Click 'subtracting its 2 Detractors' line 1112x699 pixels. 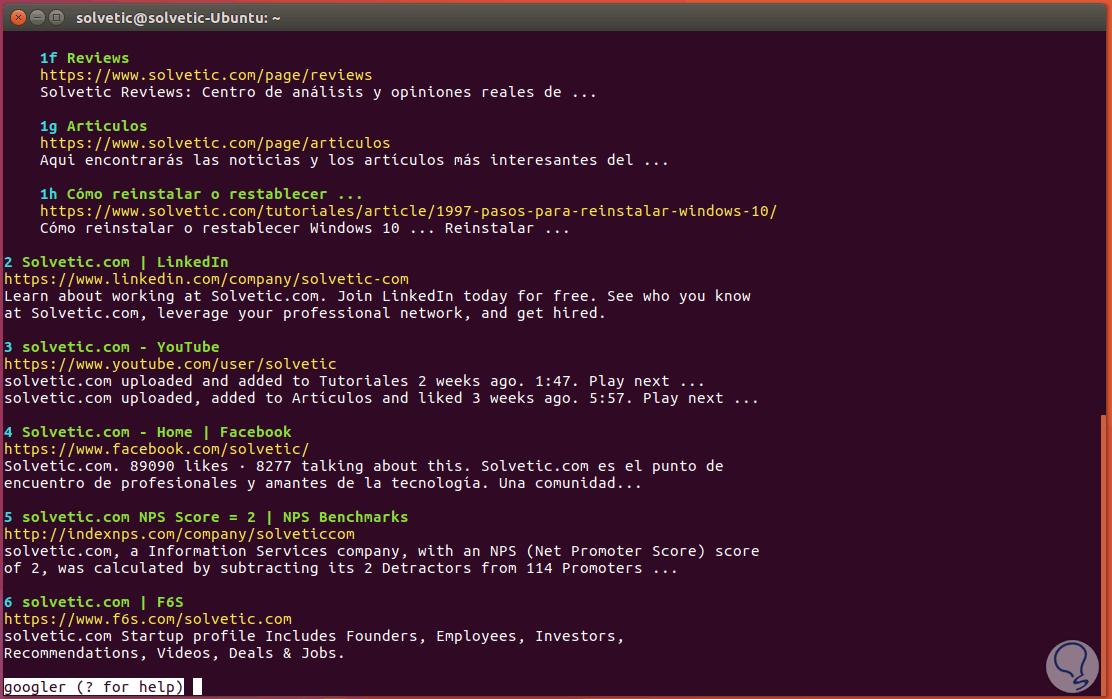coord(341,569)
